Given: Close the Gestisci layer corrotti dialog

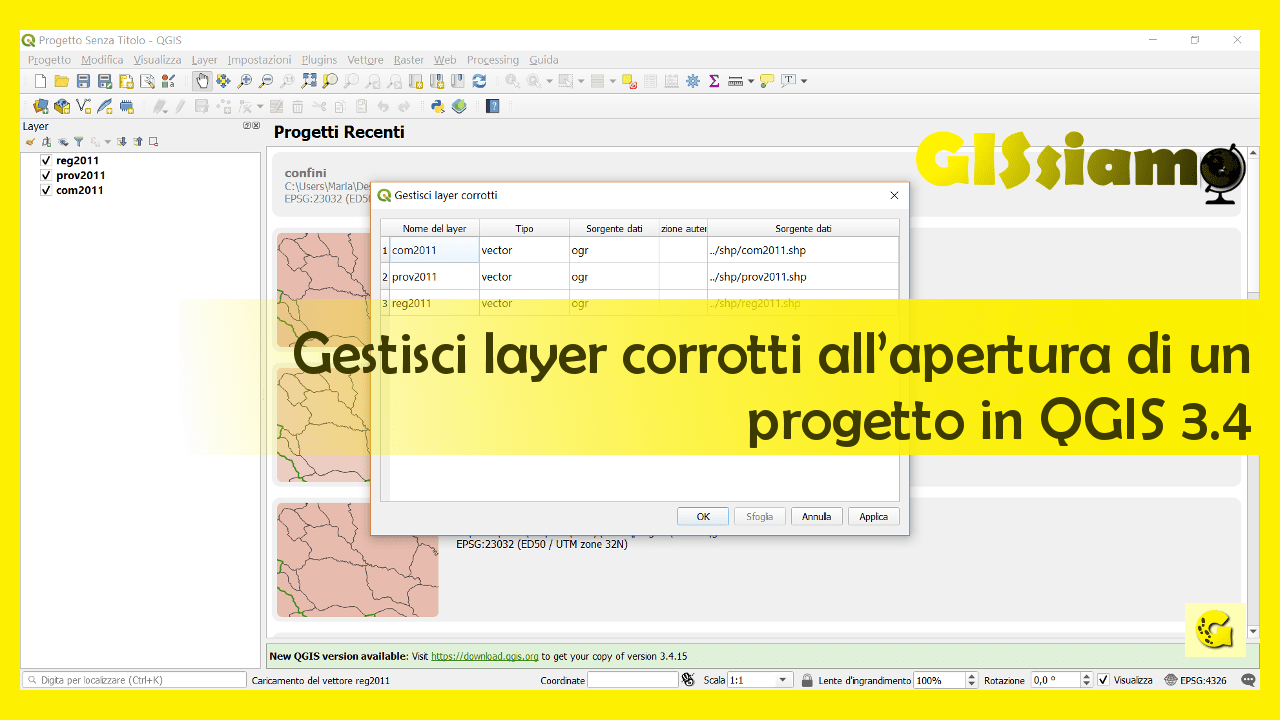Looking at the screenshot, I should 894,195.
